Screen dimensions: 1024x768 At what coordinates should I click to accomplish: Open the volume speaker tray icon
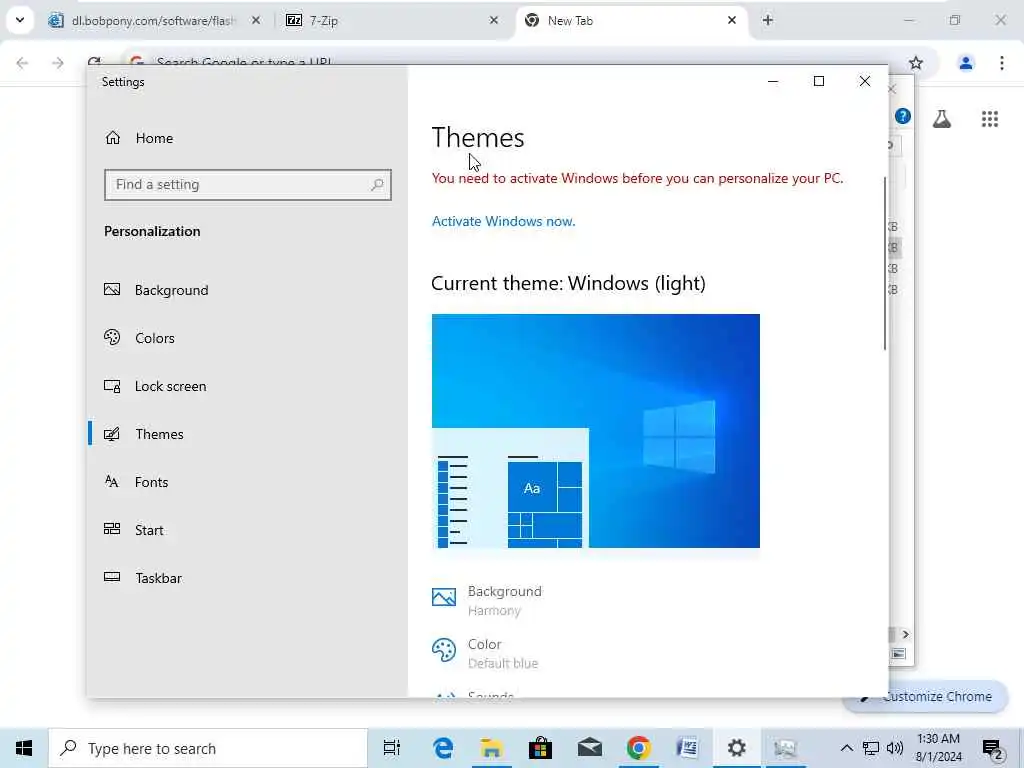(x=895, y=748)
